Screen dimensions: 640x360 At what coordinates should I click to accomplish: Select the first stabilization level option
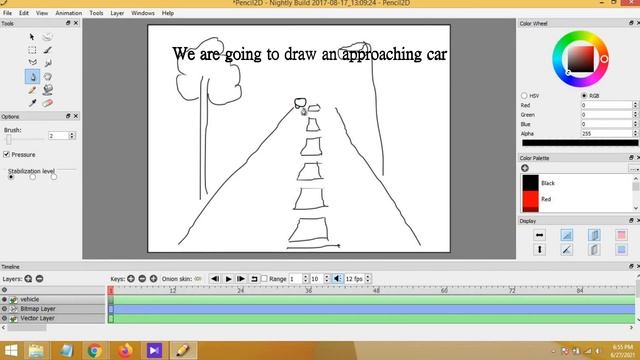click(x=11, y=177)
